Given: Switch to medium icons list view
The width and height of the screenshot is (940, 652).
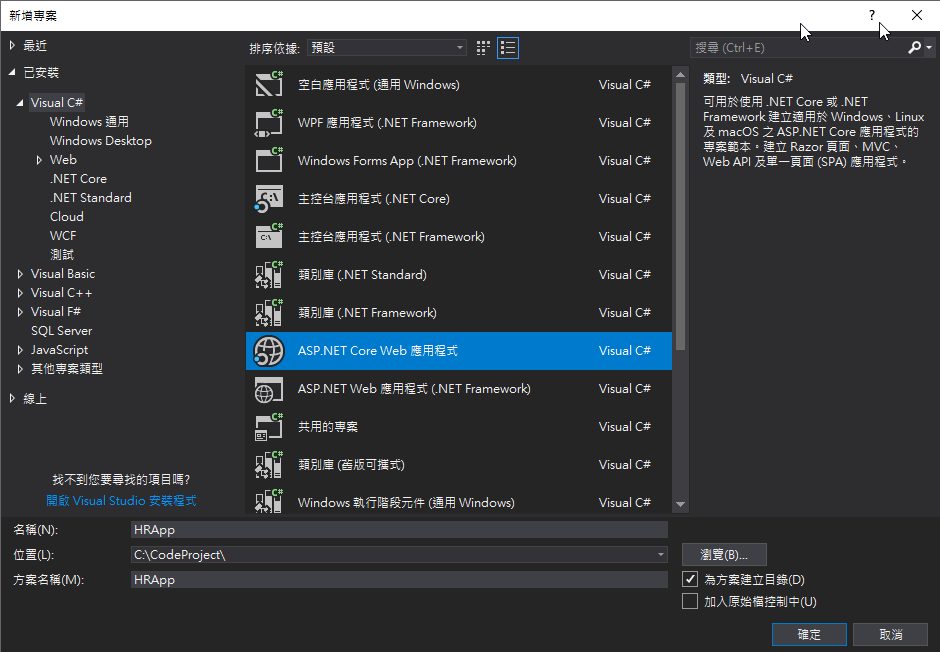Looking at the screenshot, I should click(x=508, y=48).
